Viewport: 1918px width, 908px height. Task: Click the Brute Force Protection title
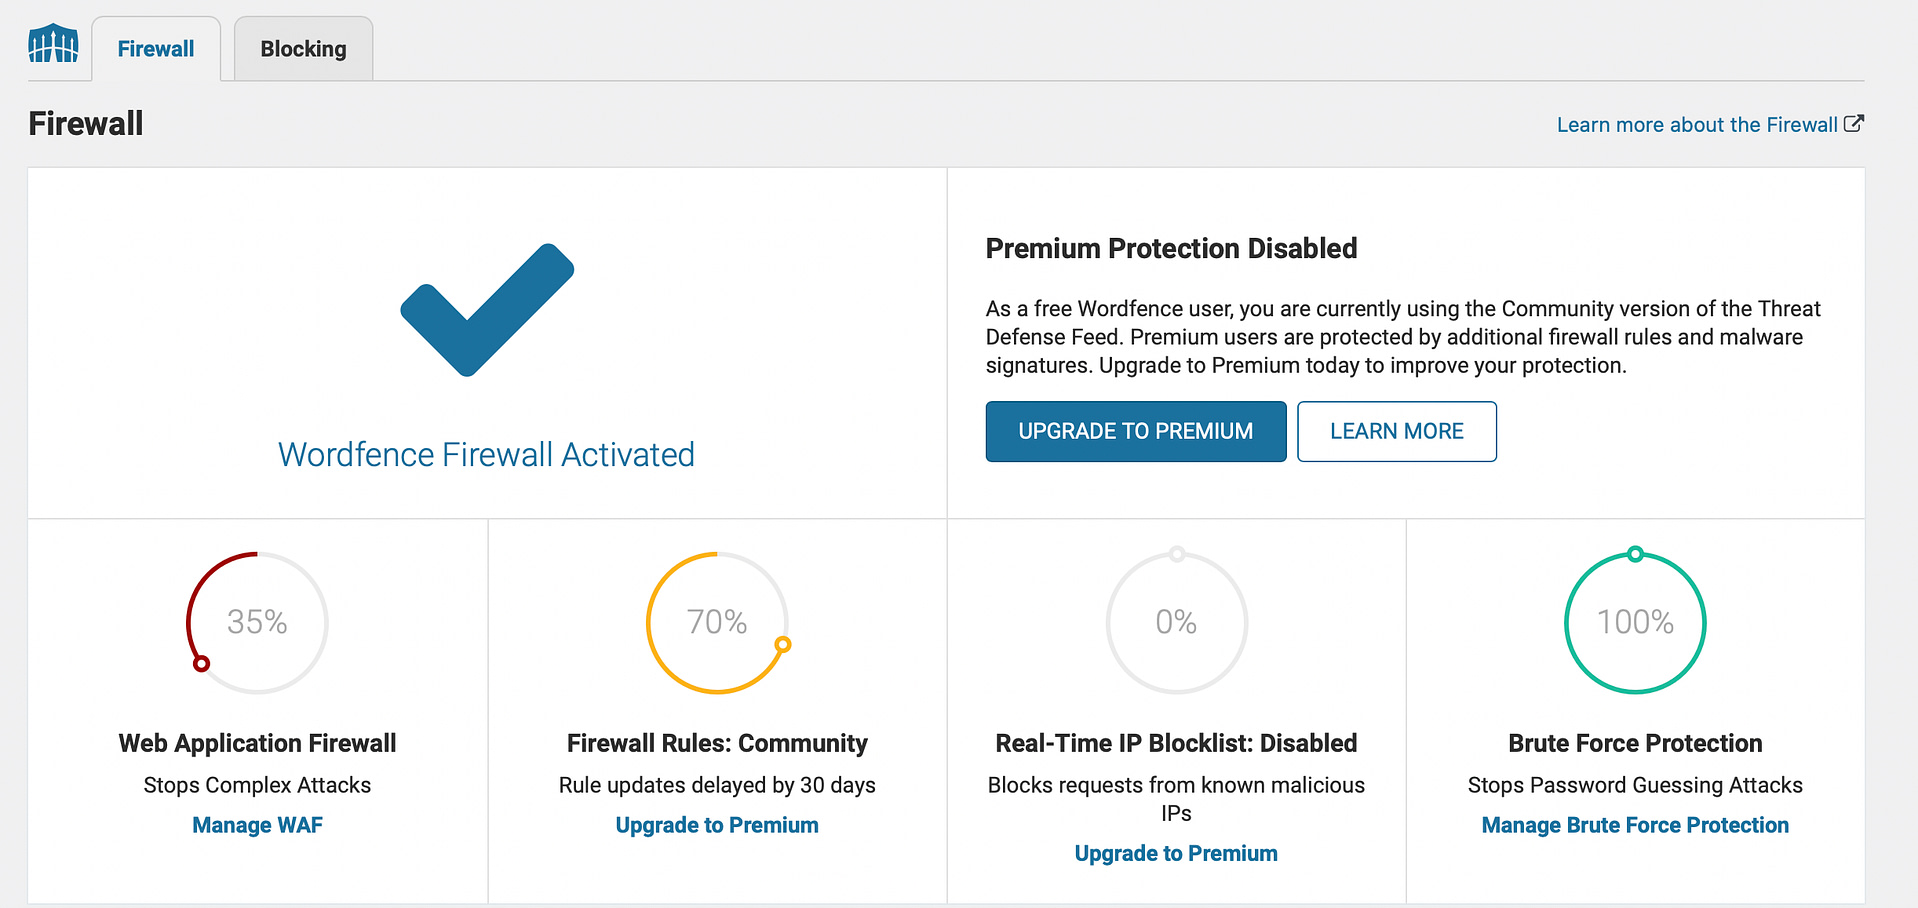pyautogui.click(x=1635, y=743)
